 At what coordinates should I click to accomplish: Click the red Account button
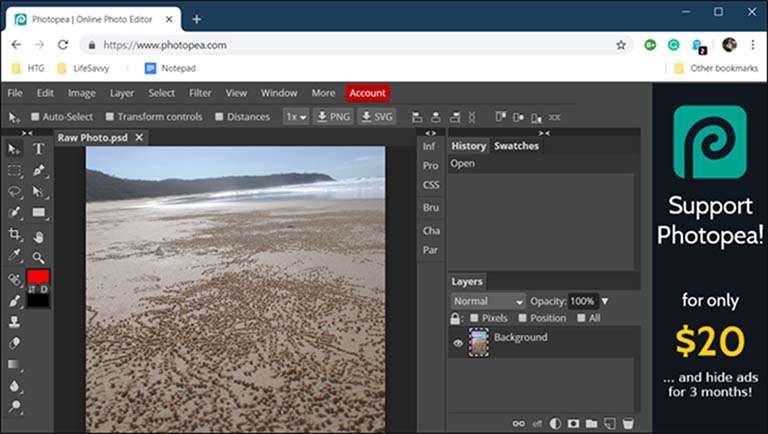point(367,93)
